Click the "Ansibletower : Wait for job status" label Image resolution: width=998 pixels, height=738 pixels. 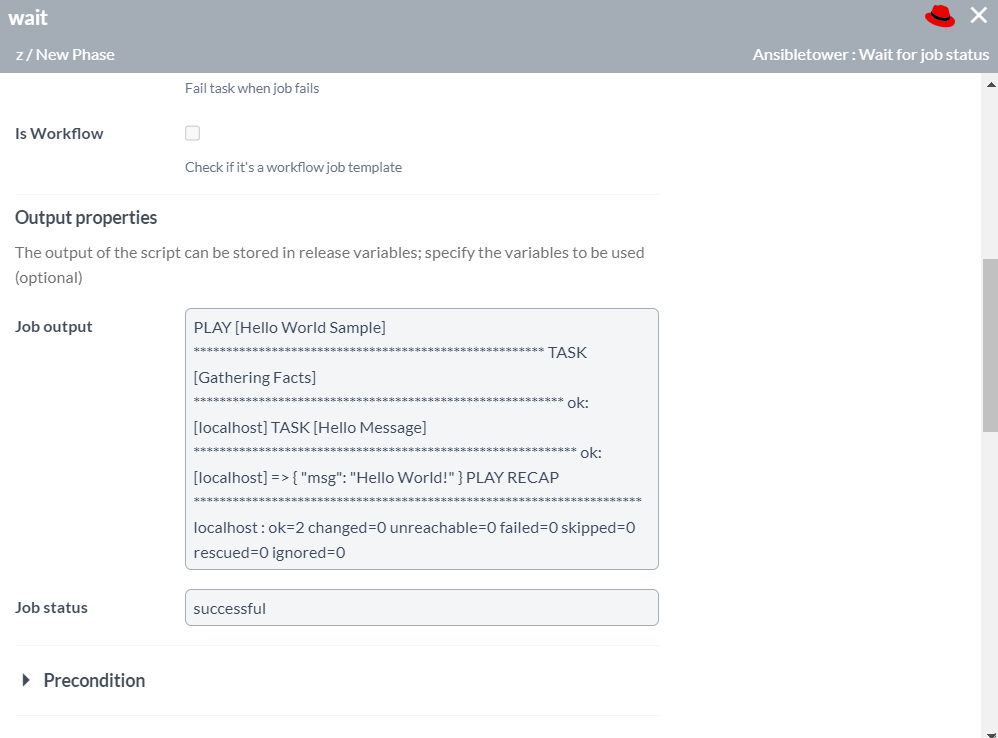[x=870, y=54]
